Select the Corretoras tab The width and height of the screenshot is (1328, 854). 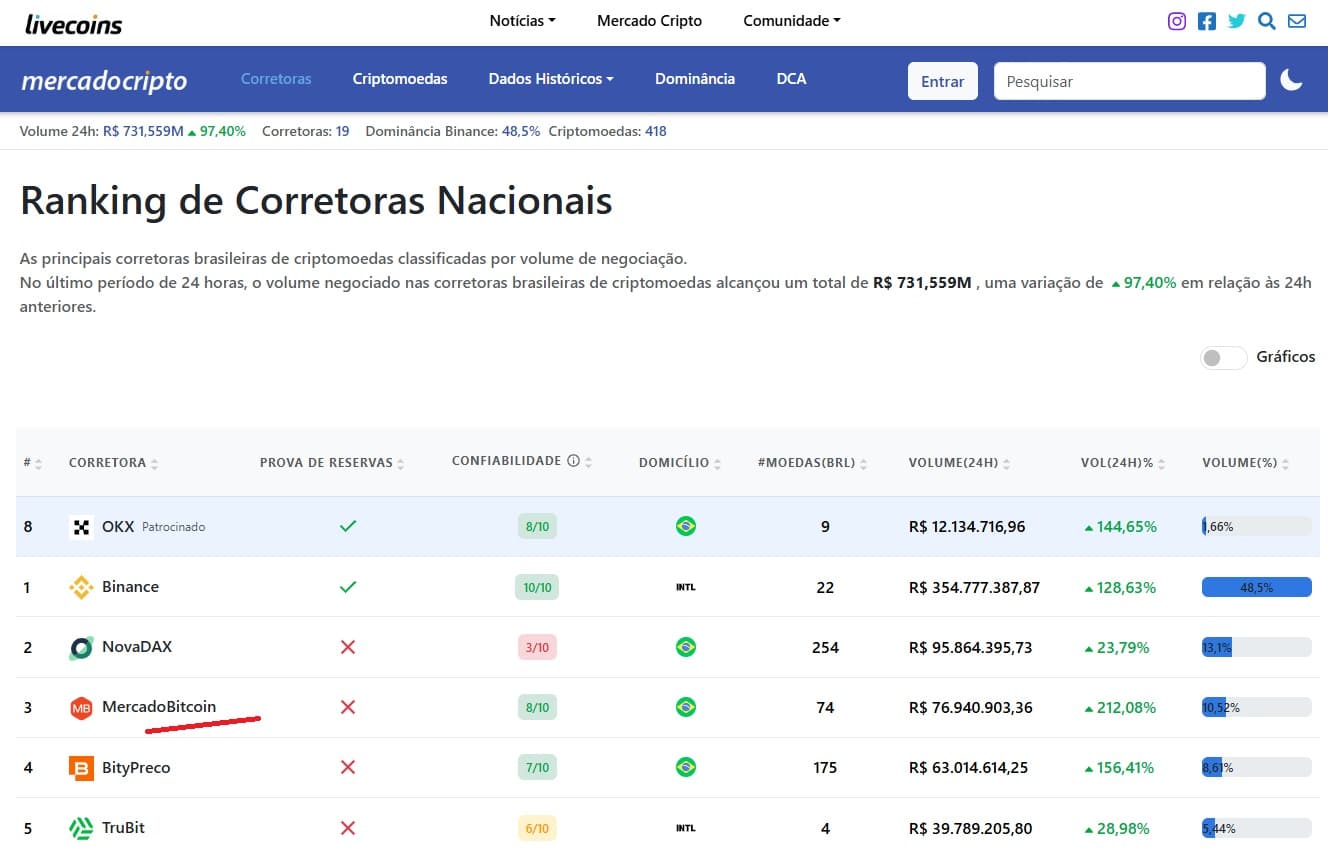click(x=276, y=78)
